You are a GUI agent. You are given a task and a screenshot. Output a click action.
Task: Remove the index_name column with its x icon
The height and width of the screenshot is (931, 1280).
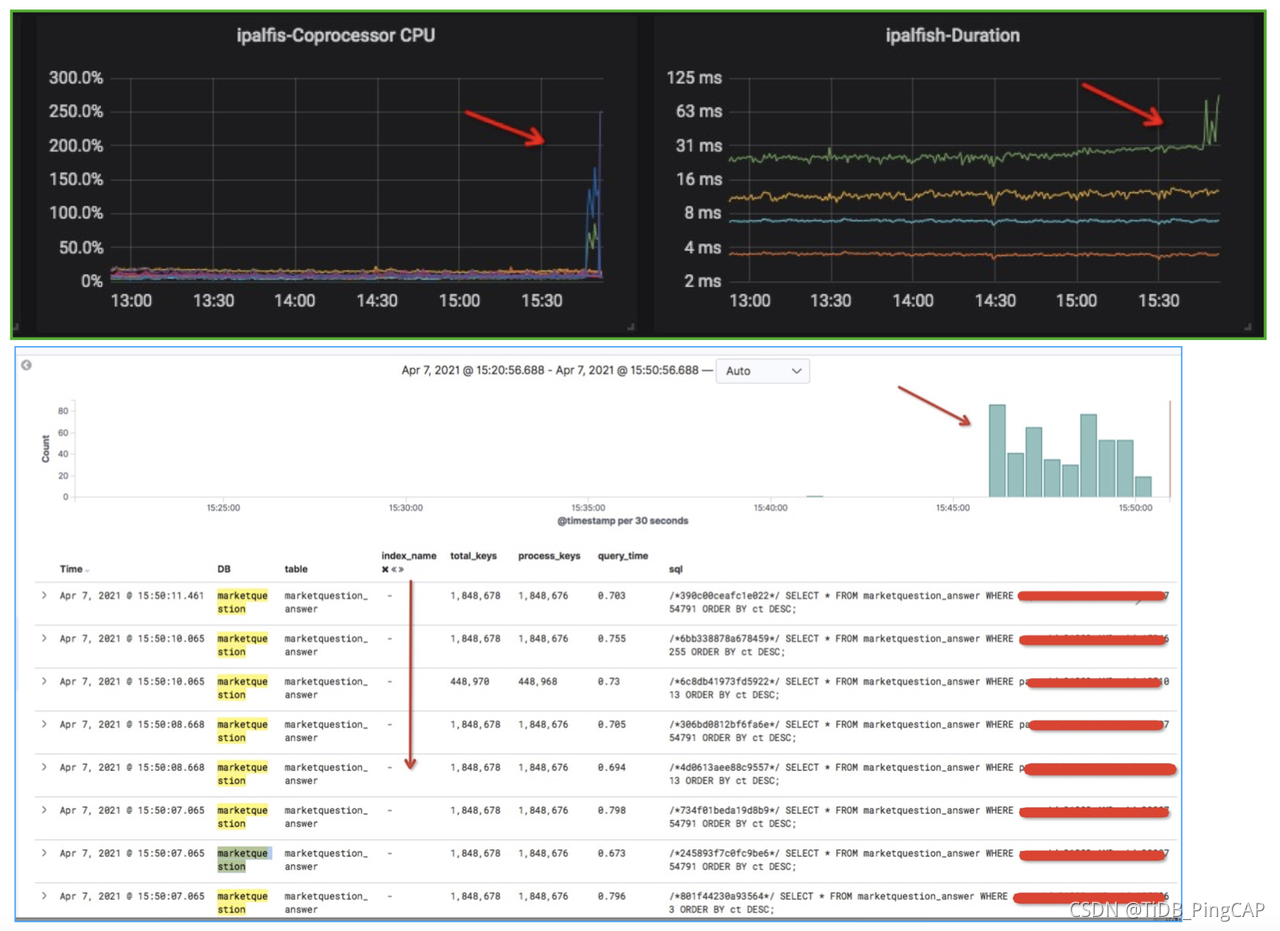pos(385,569)
